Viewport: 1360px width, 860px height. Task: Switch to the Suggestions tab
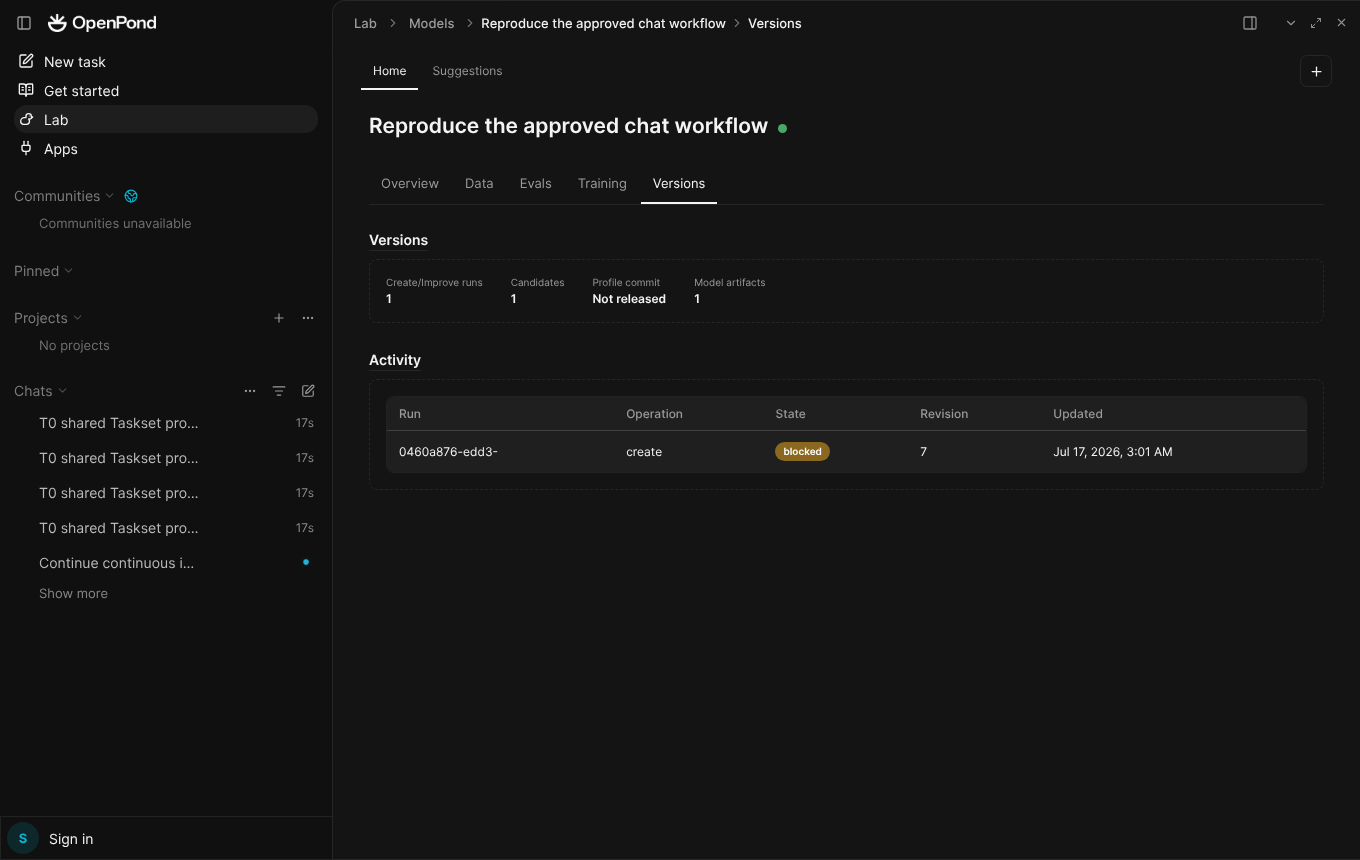pyautogui.click(x=467, y=71)
